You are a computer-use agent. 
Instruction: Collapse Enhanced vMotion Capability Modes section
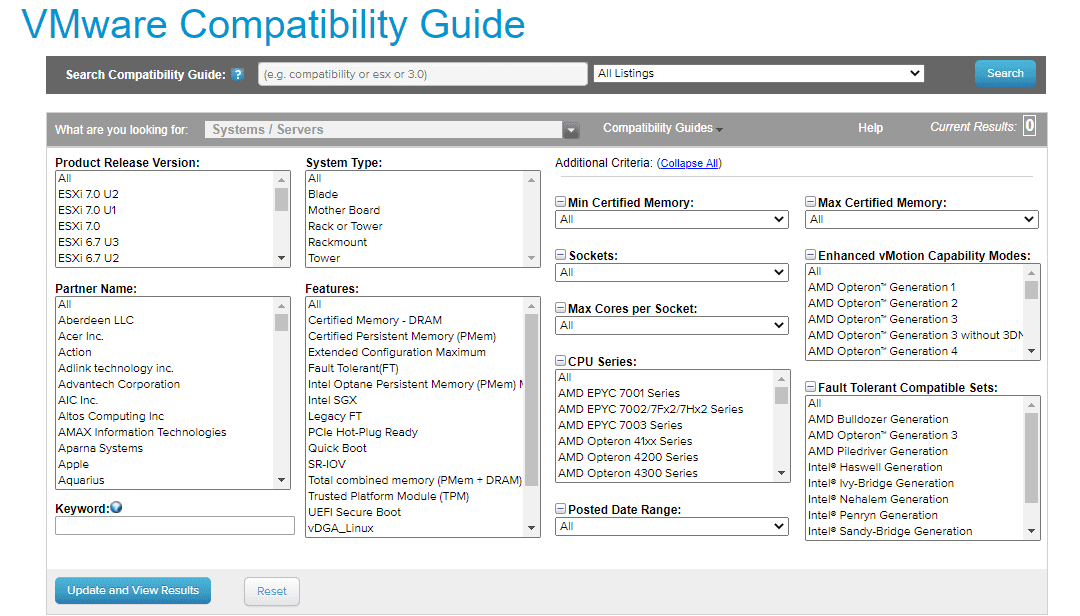(x=811, y=255)
